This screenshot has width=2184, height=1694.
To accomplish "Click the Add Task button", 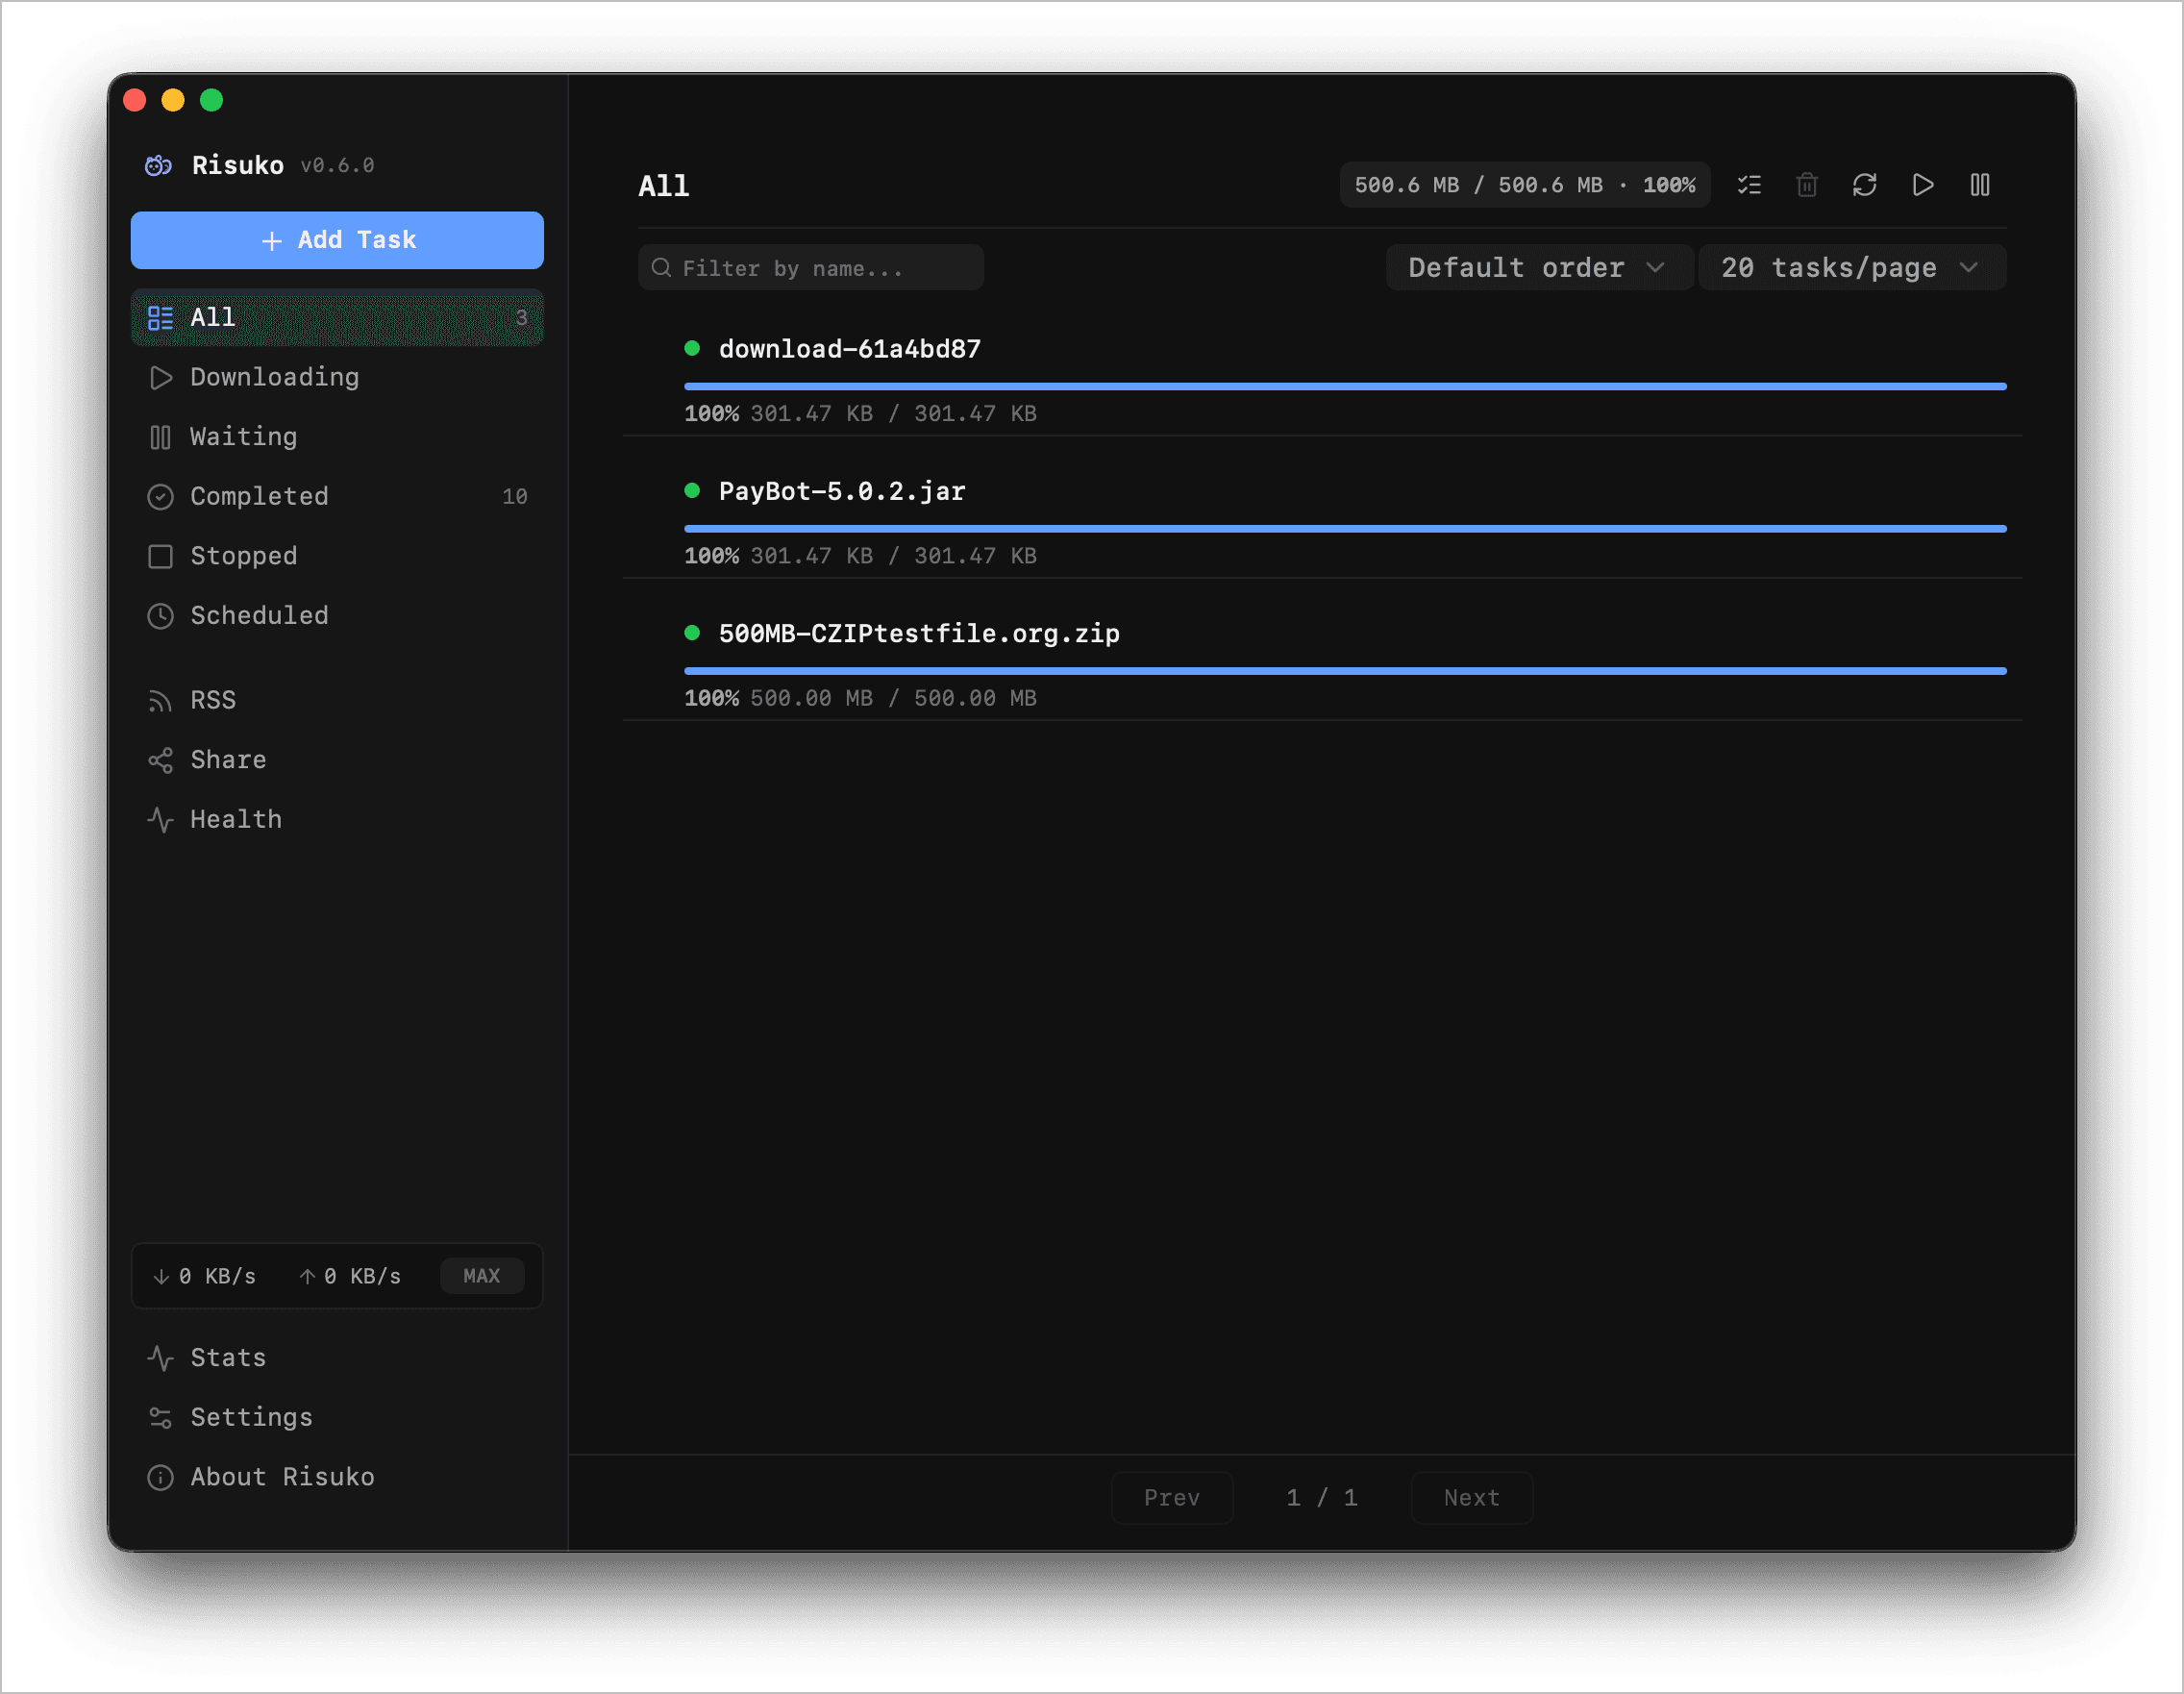I will pyautogui.click(x=337, y=240).
